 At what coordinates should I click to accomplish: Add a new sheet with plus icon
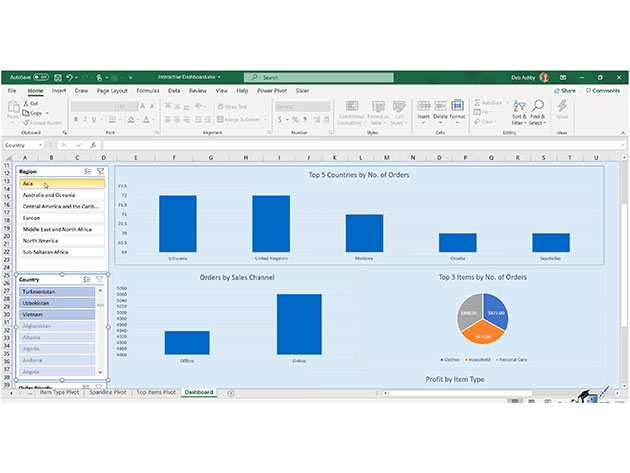point(231,393)
